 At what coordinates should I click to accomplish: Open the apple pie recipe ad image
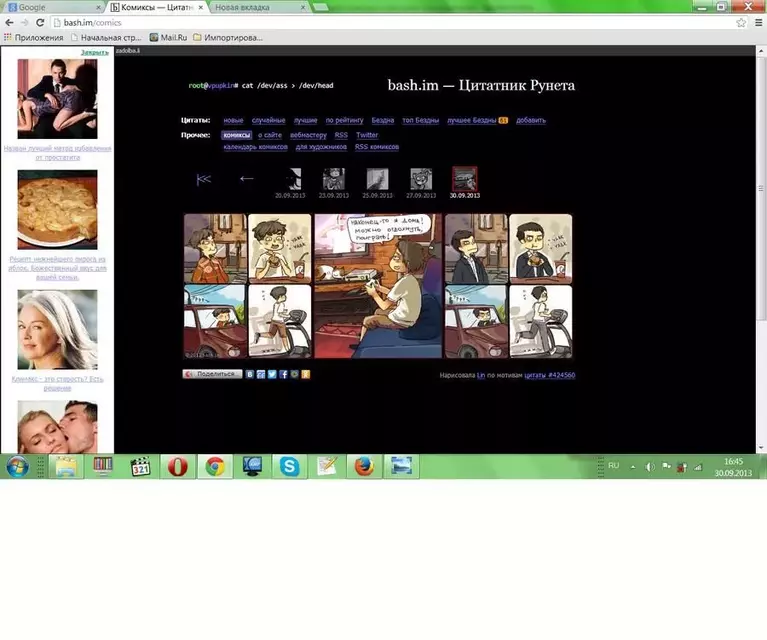(57, 209)
